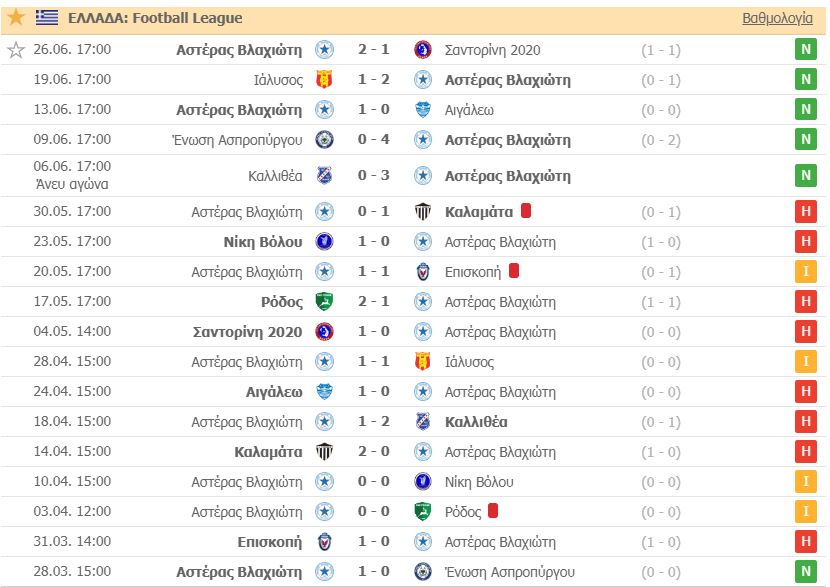The height and width of the screenshot is (587, 830).
Task: Click Καλλιθέα crest in 06.06. match
Action: (324, 175)
